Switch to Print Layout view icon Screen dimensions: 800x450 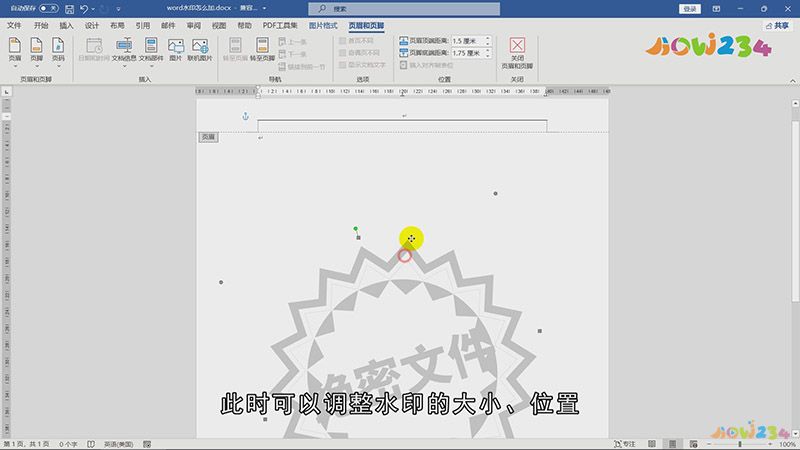pyautogui.click(x=672, y=444)
